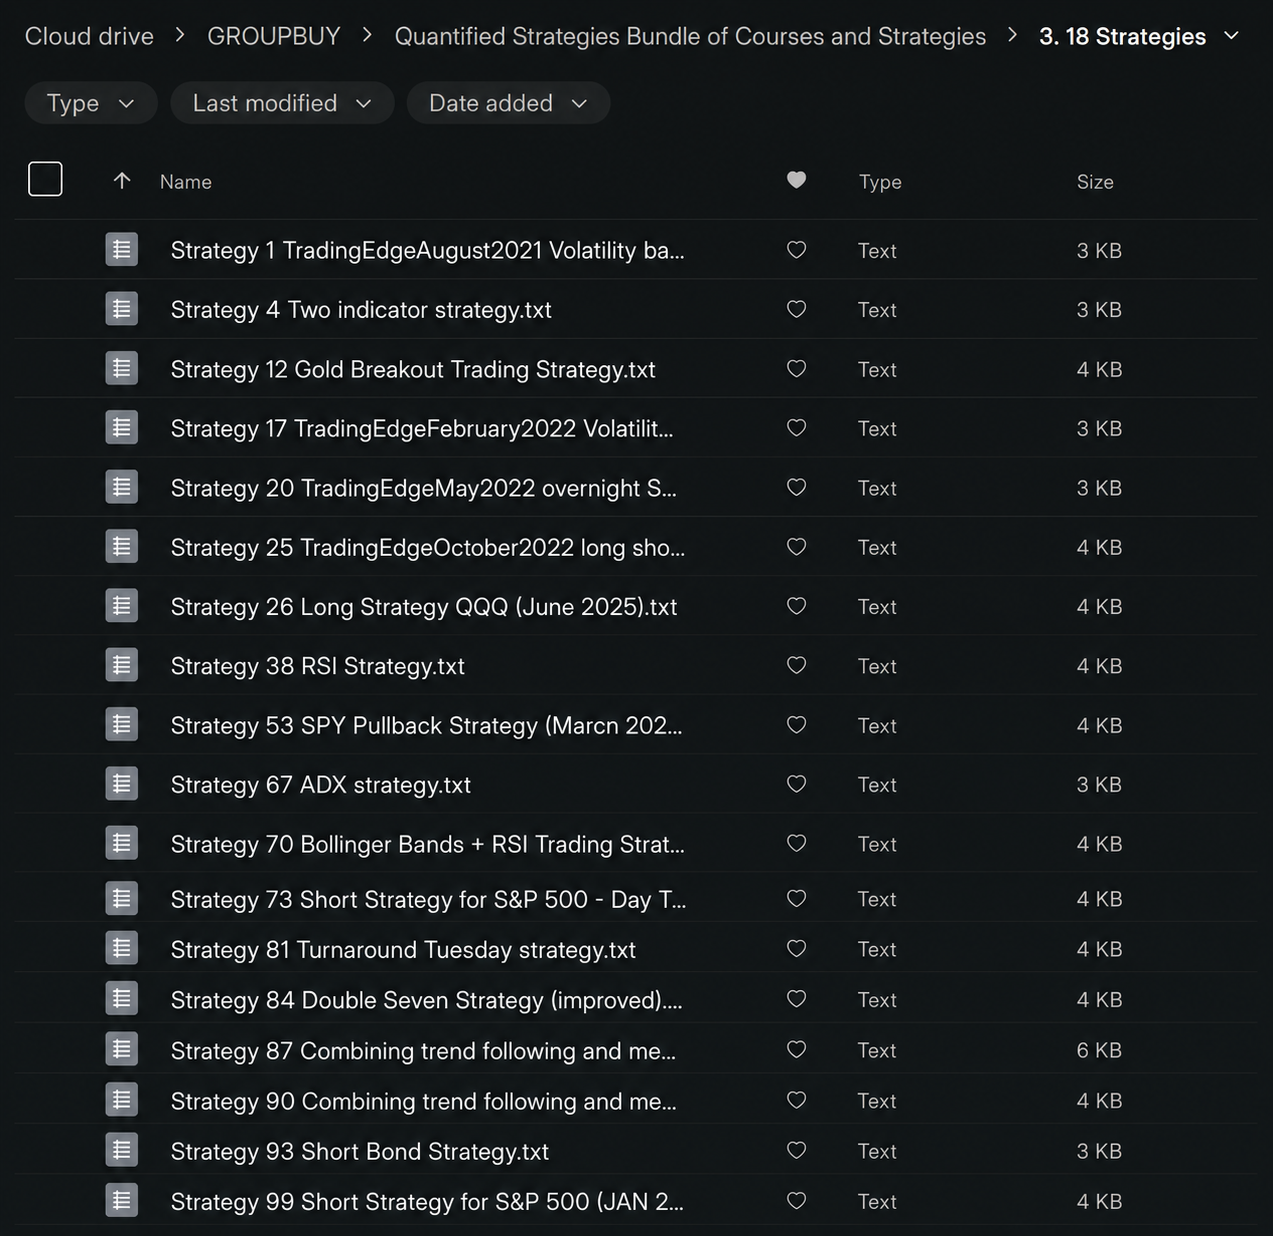
Task: Click the filled heart icon in the header row
Action: point(796,180)
